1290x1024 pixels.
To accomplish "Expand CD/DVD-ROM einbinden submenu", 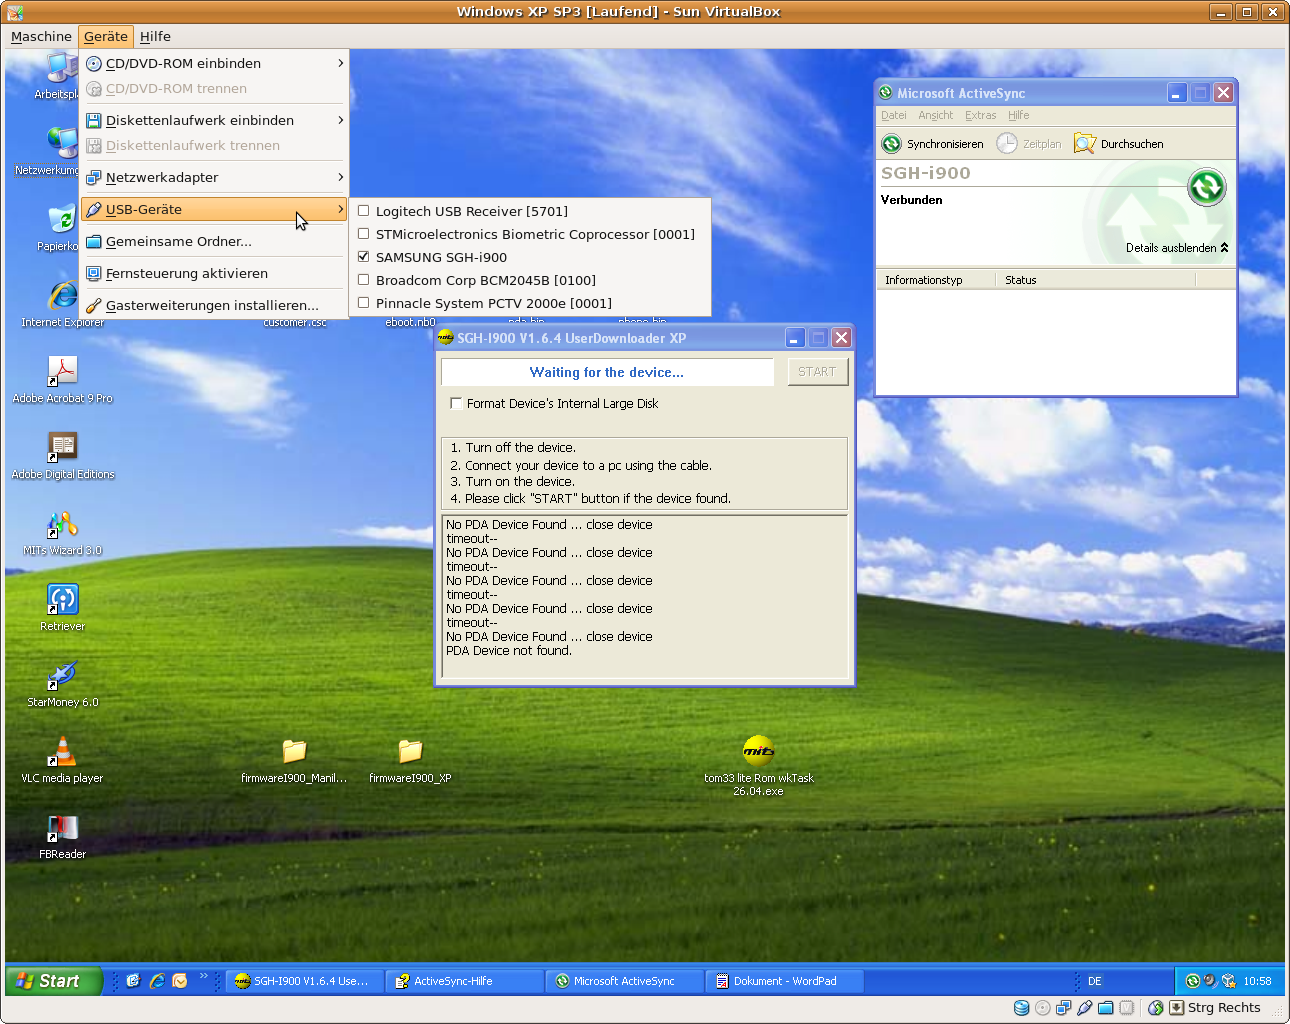I will (x=214, y=63).
